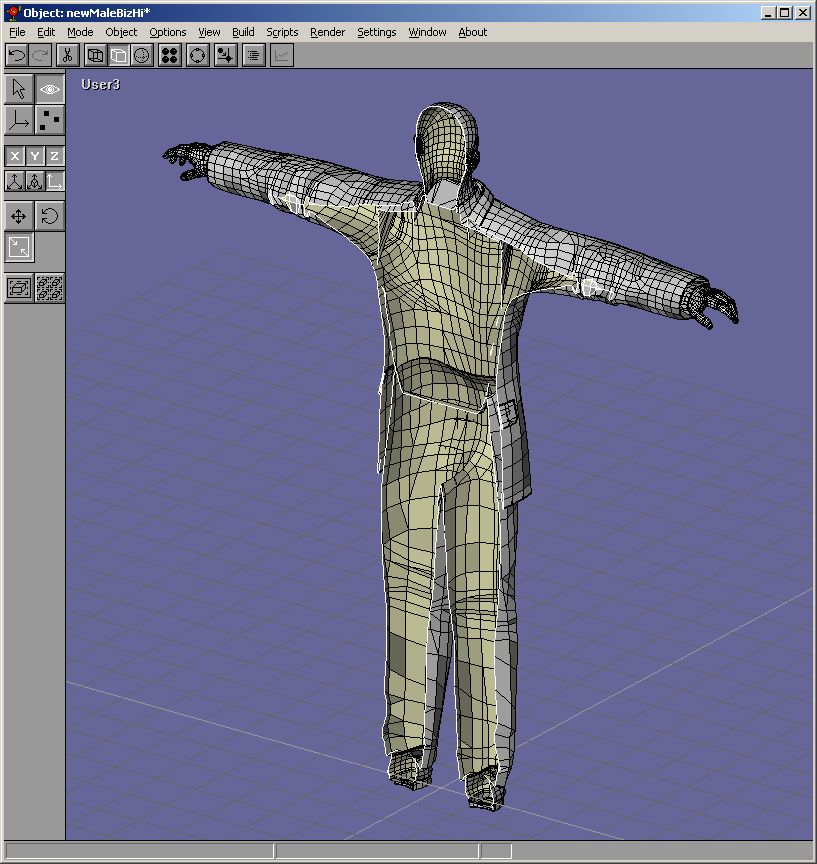Viewport: 817px width, 864px height.
Task: Click the graph chart toolbar icon
Action: pos(282,56)
